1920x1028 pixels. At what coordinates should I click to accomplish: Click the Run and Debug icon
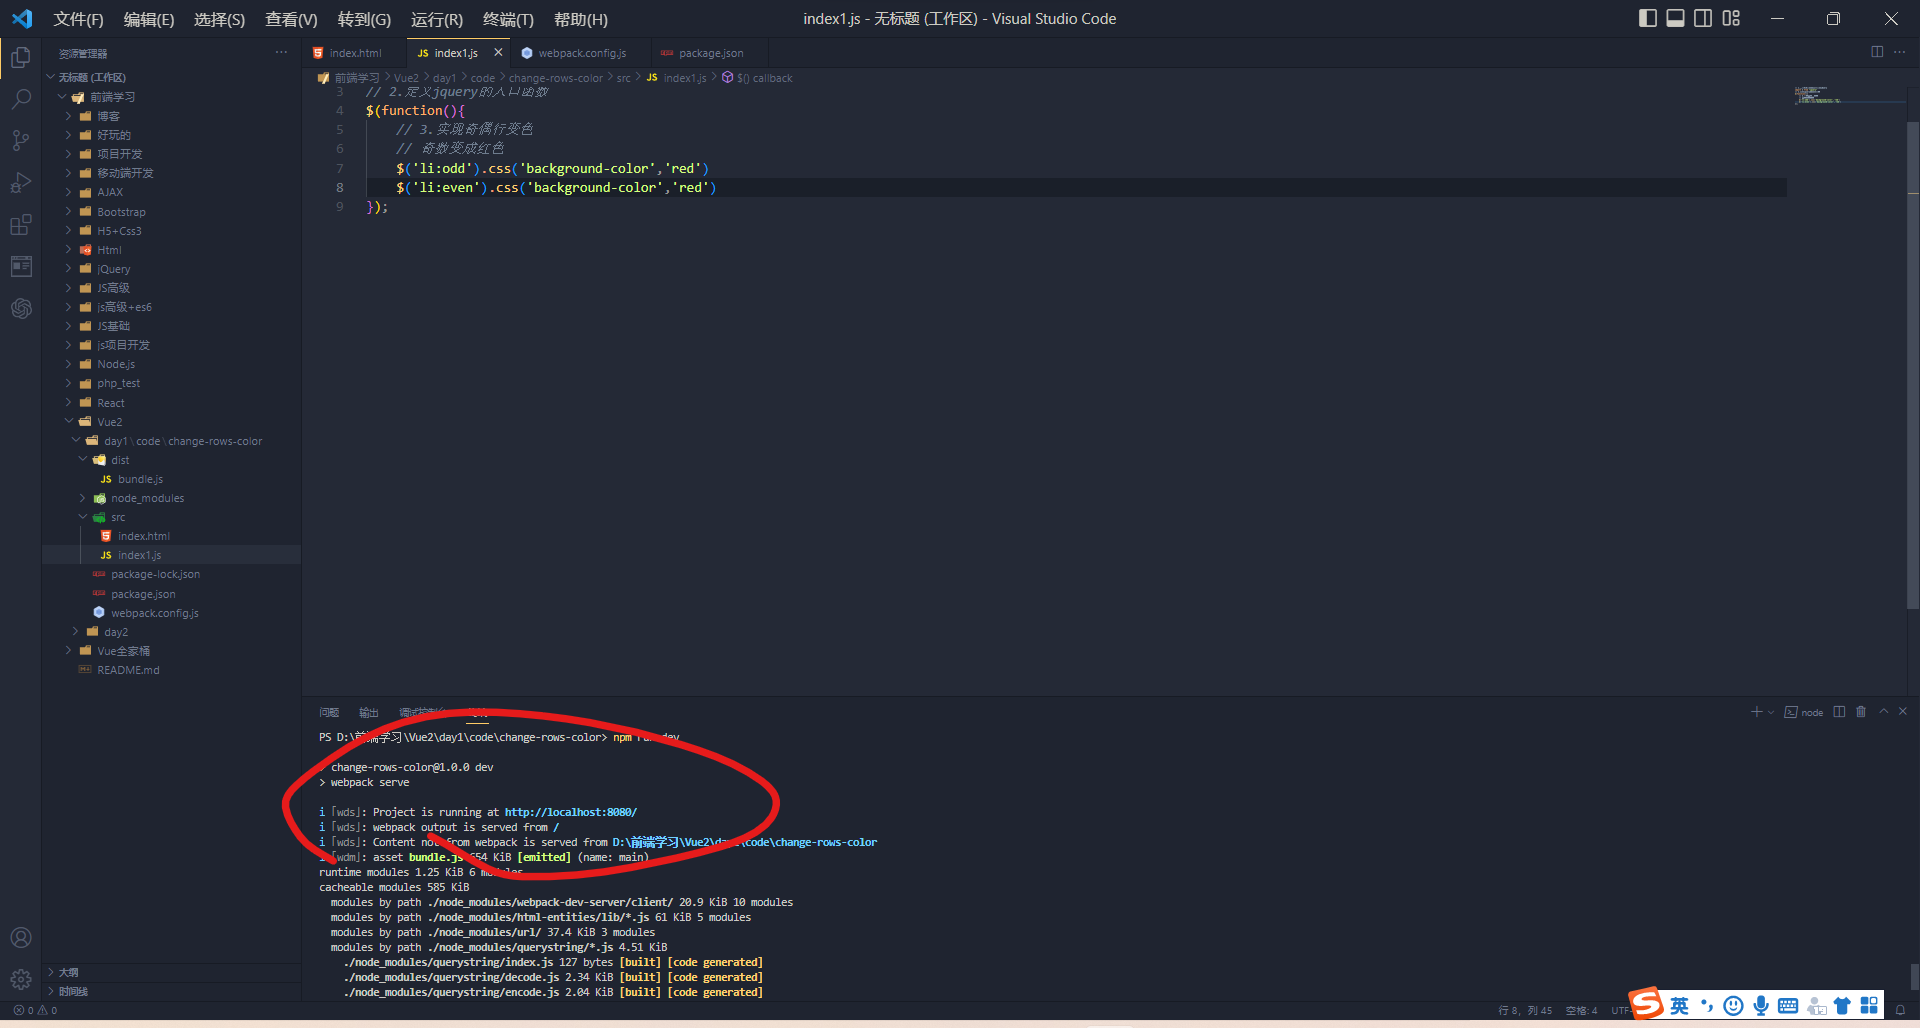click(21, 182)
